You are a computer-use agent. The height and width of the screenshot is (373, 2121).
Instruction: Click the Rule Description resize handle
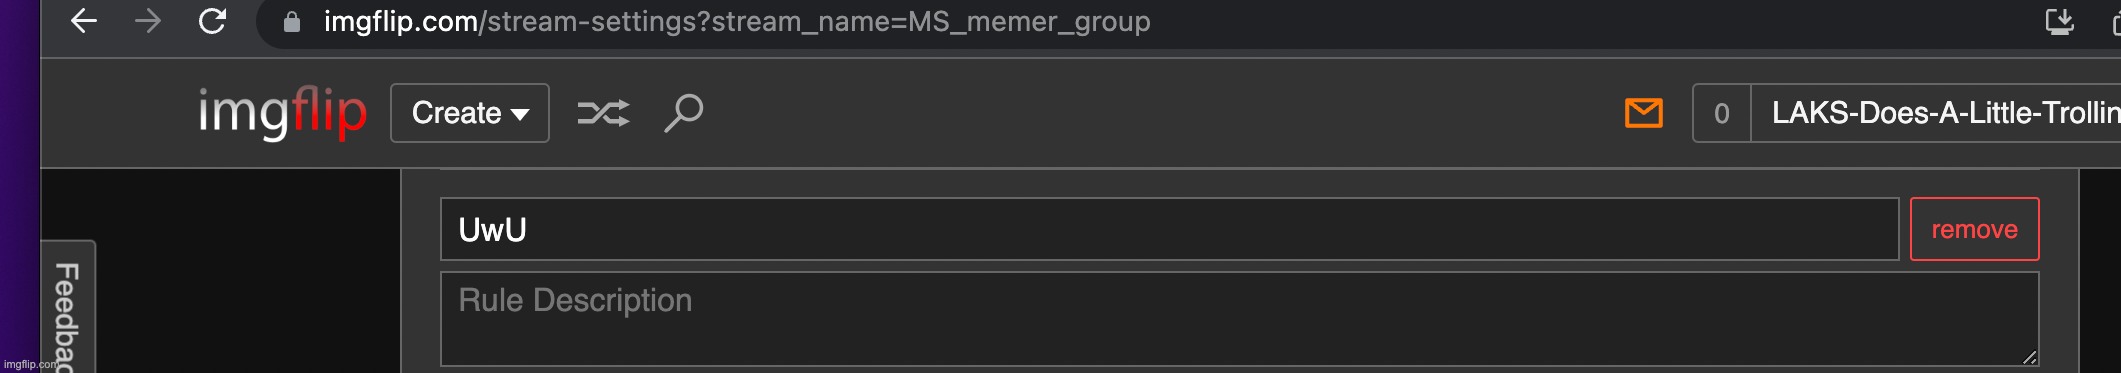tap(2029, 357)
